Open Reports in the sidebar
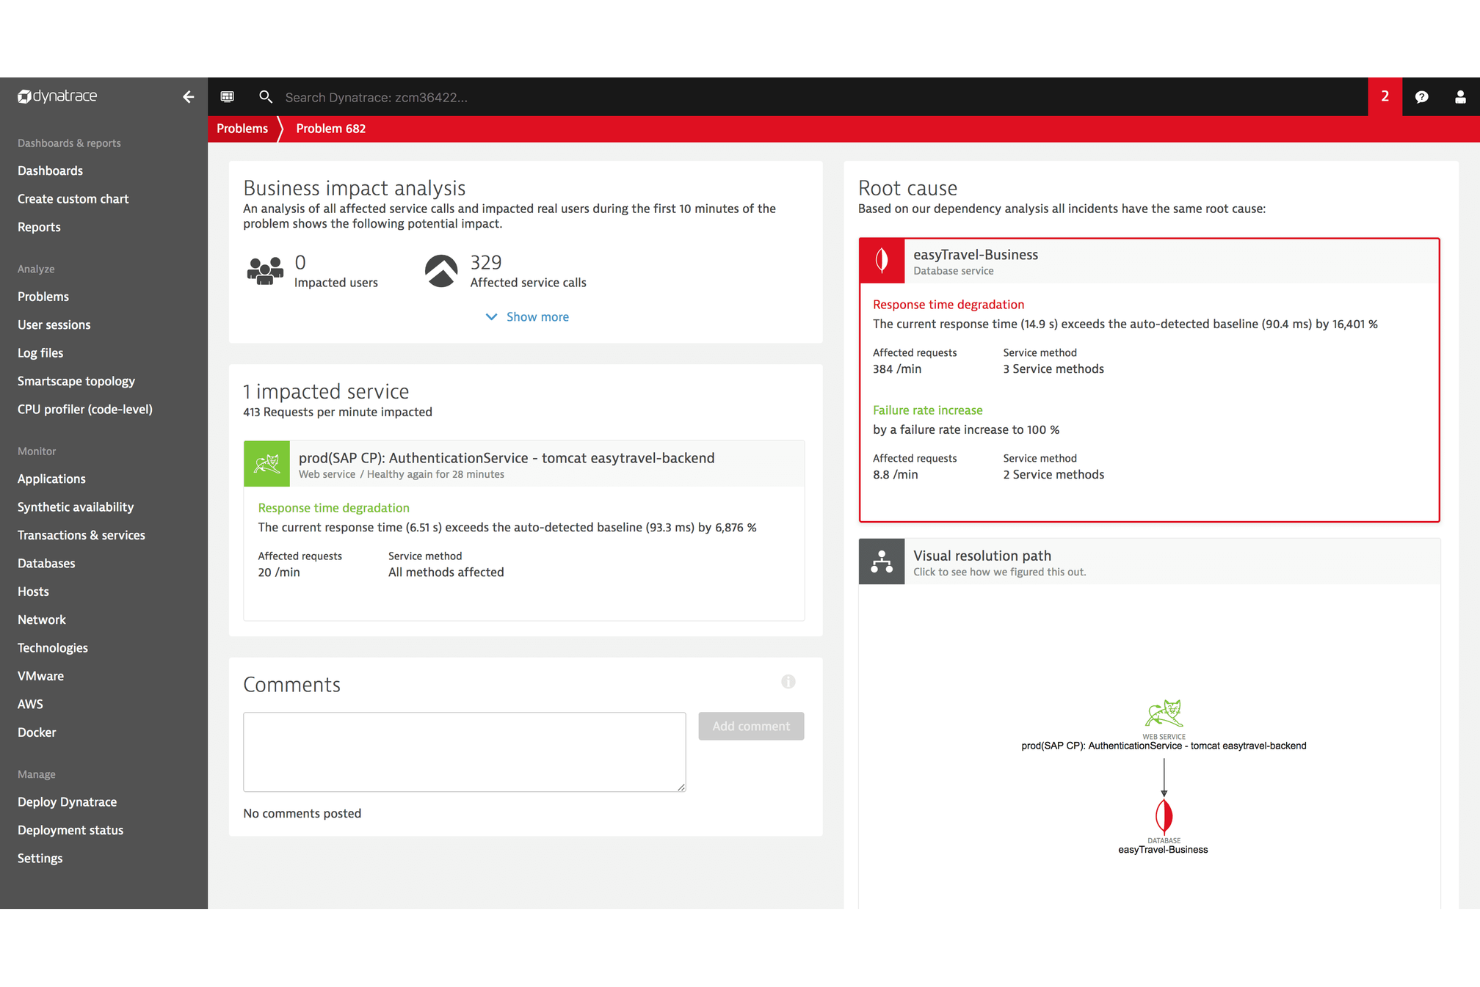The height and width of the screenshot is (987, 1480). [x=39, y=227]
